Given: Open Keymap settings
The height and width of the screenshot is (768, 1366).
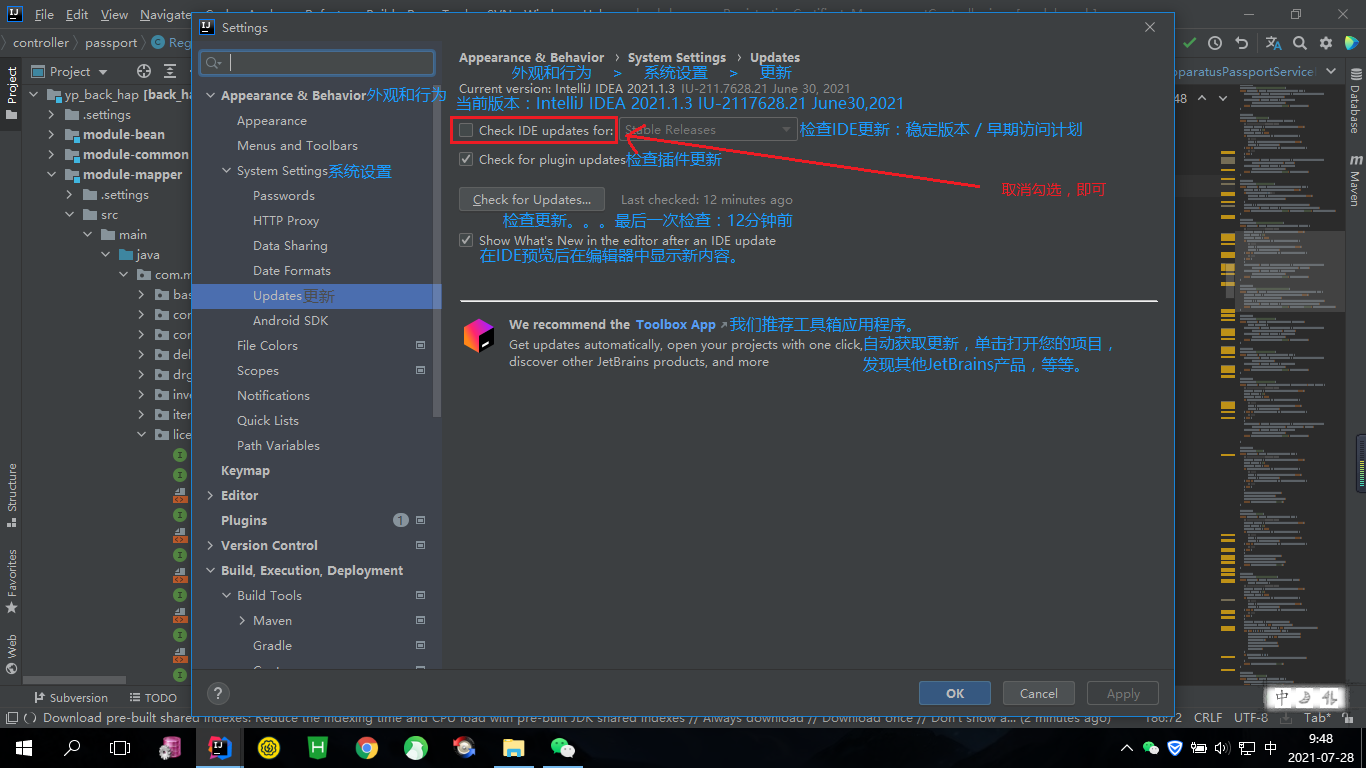Looking at the screenshot, I should click(x=245, y=471).
